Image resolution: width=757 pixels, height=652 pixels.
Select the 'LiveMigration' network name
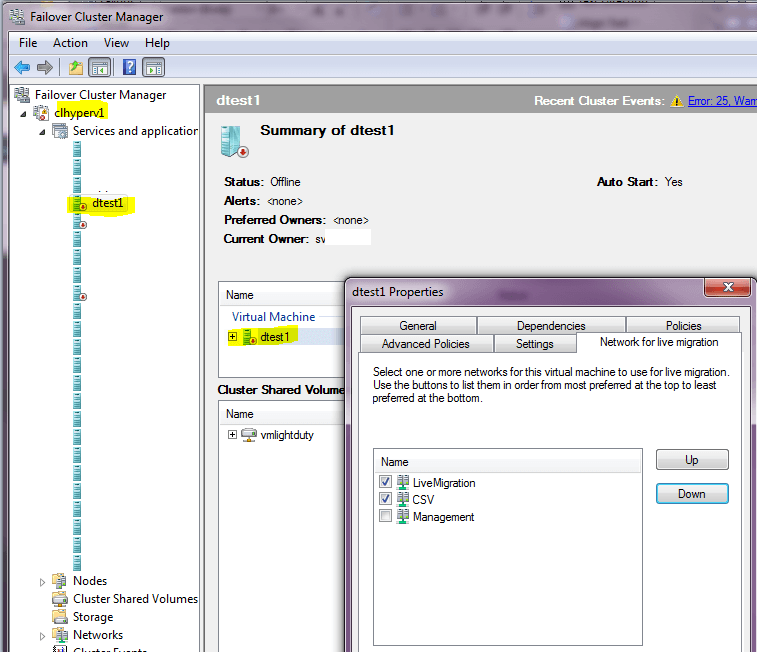point(444,483)
